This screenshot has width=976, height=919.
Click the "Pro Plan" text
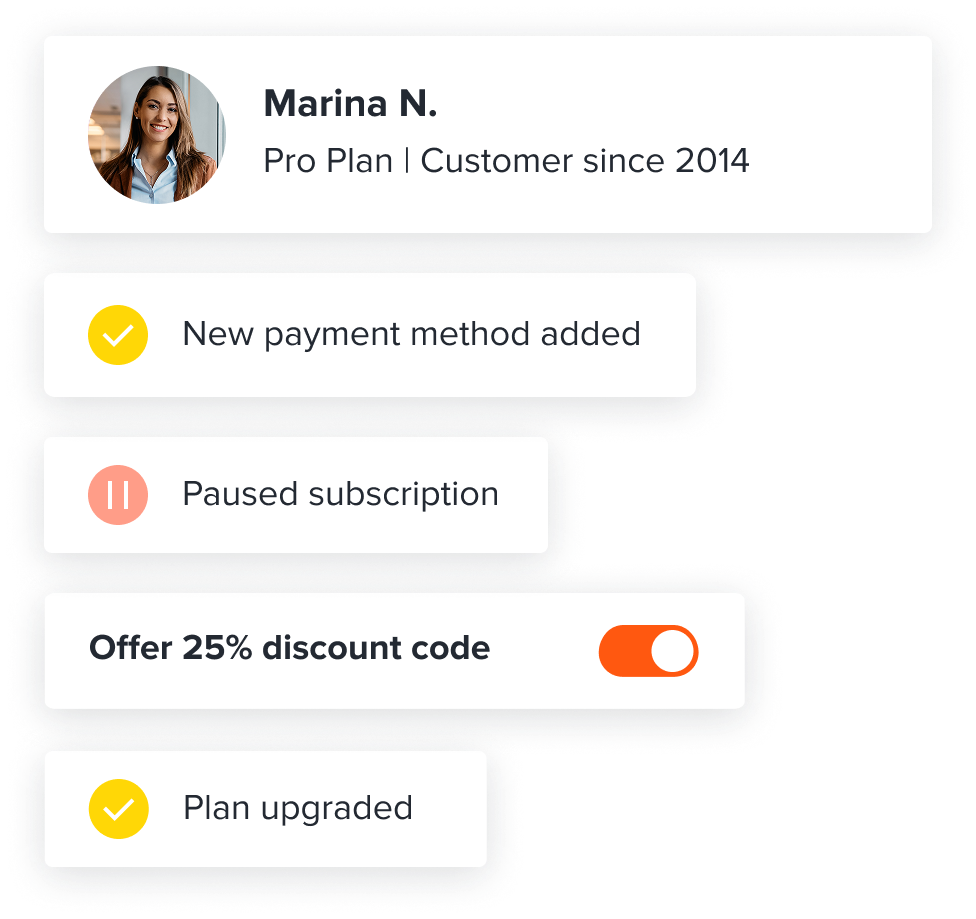point(327,161)
